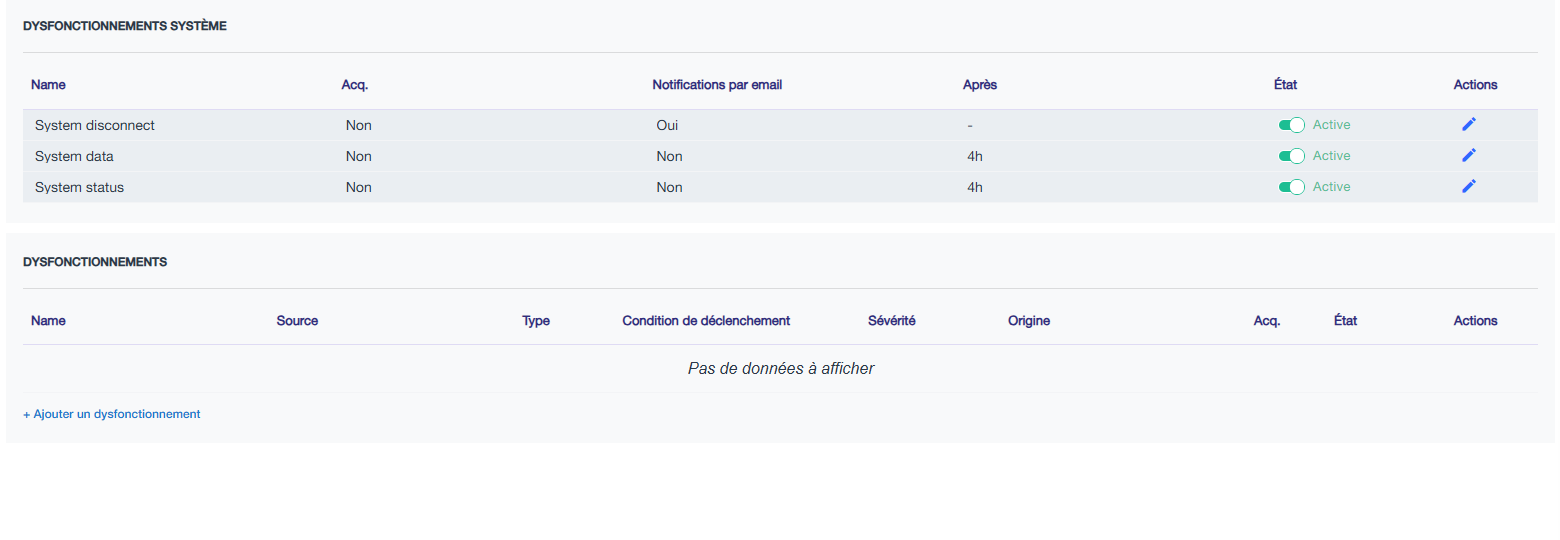Screen dimensions: 1560x540
Task: Click pencil icon for System data
Action: [x=1468, y=155]
